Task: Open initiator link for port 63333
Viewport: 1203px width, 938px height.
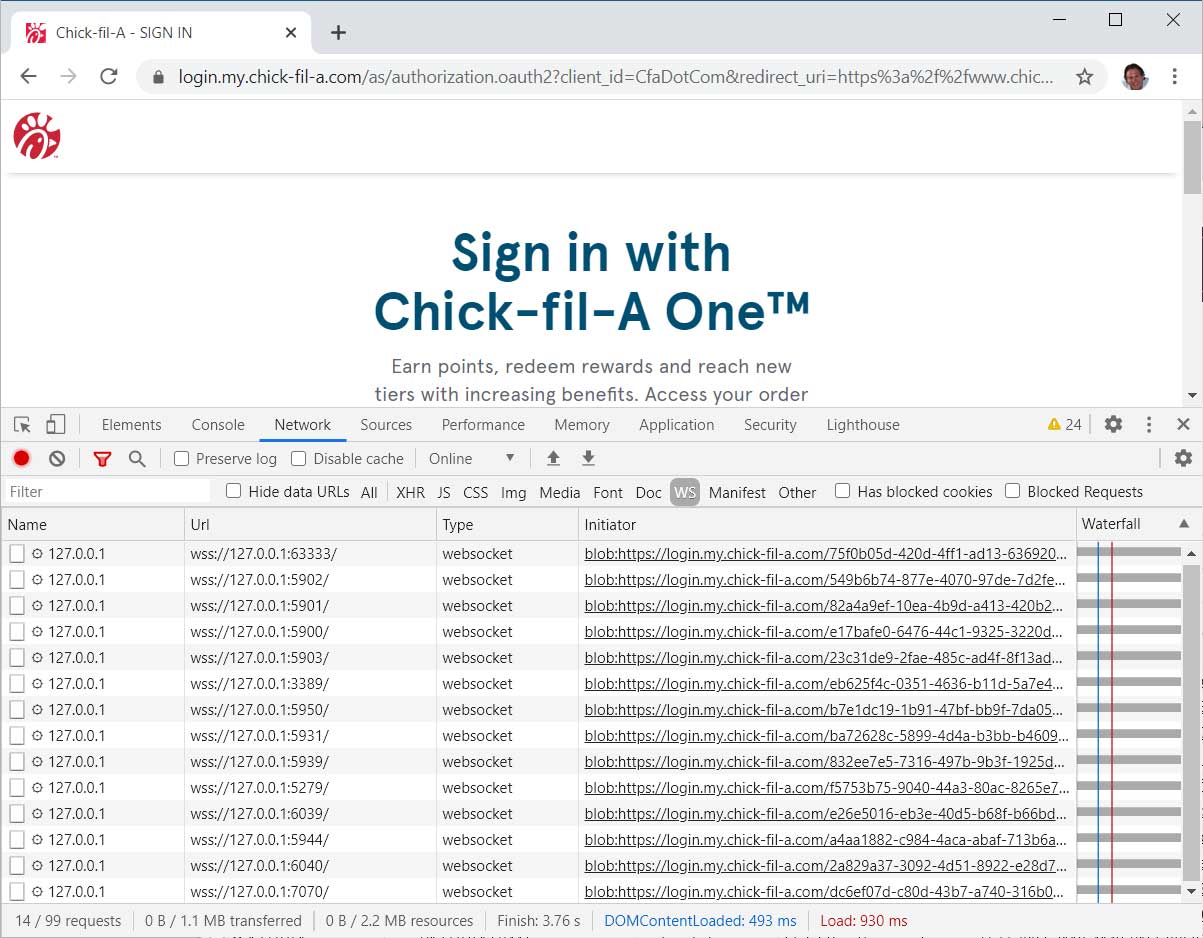Action: click(x=825, y=553)
